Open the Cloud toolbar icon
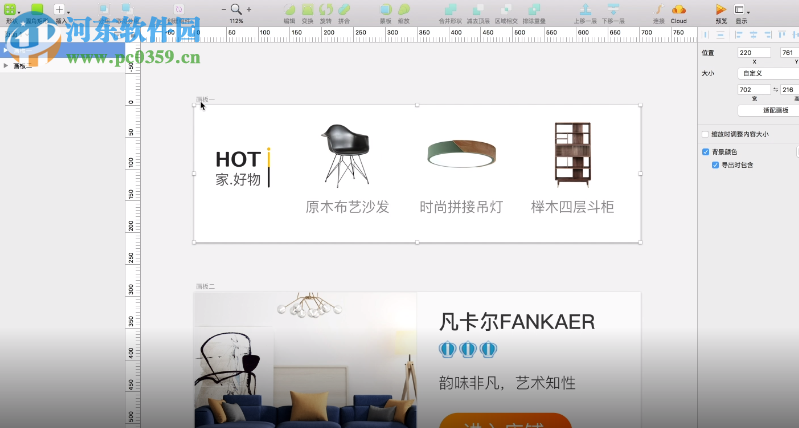The height and width of the screenshot is (428, 799). click(679, 10)
